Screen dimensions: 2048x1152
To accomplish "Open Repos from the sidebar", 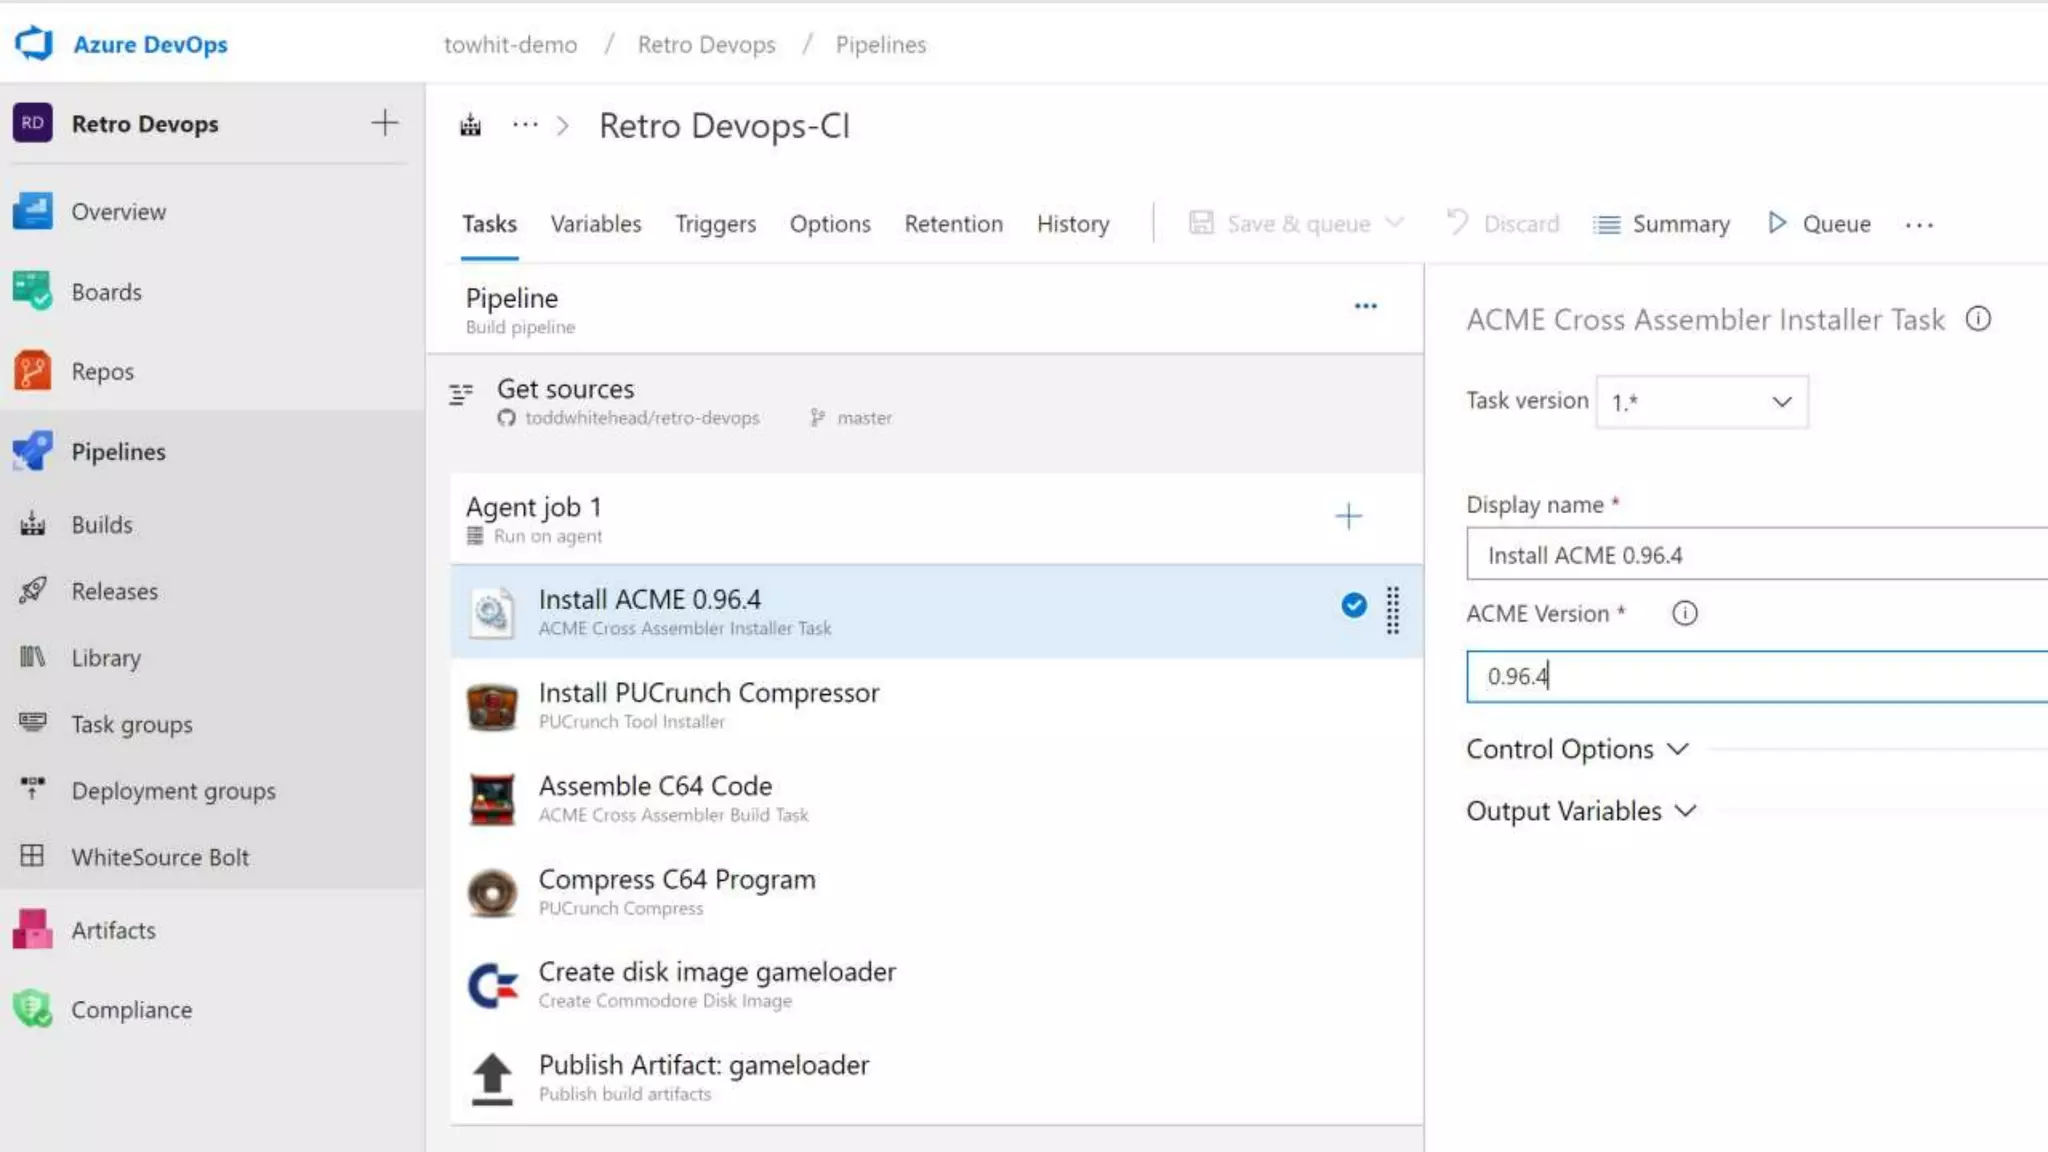I will 102,371.
